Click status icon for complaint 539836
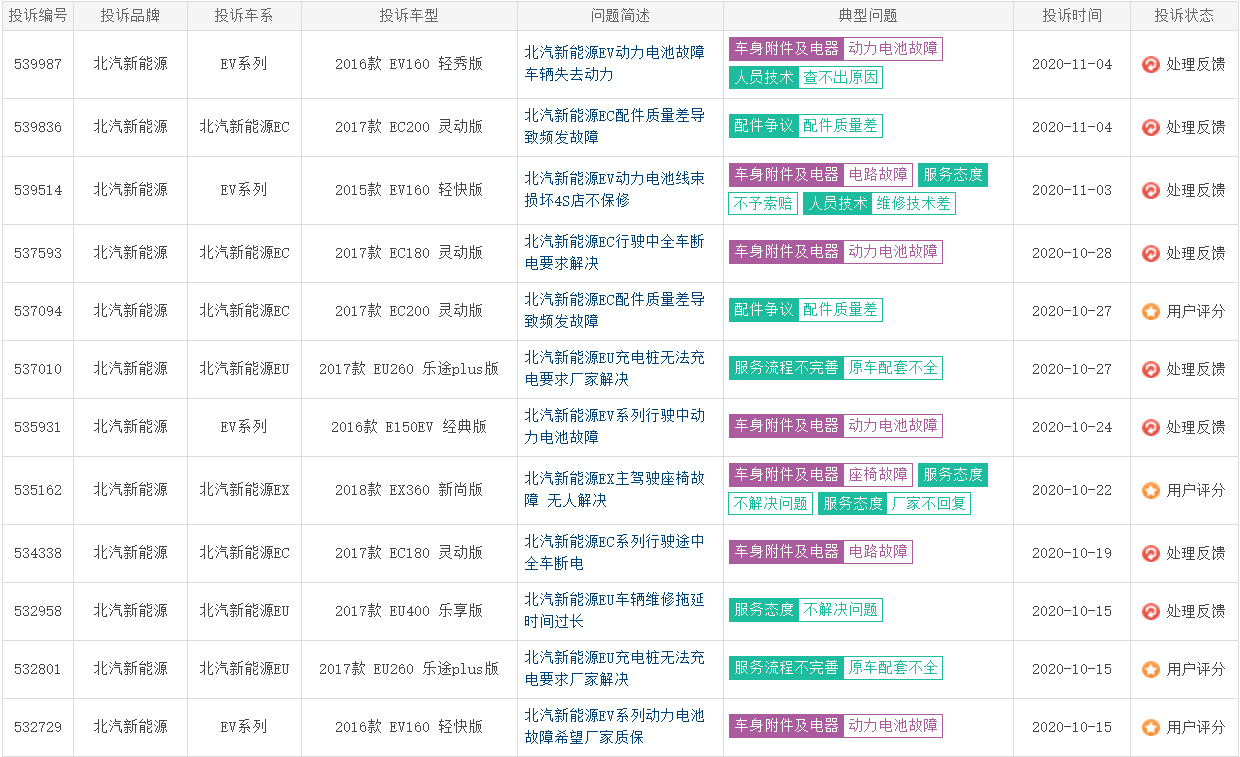Image resolution: width=1240 pixels, height=757 pixels. click(x=1151, y=127)
